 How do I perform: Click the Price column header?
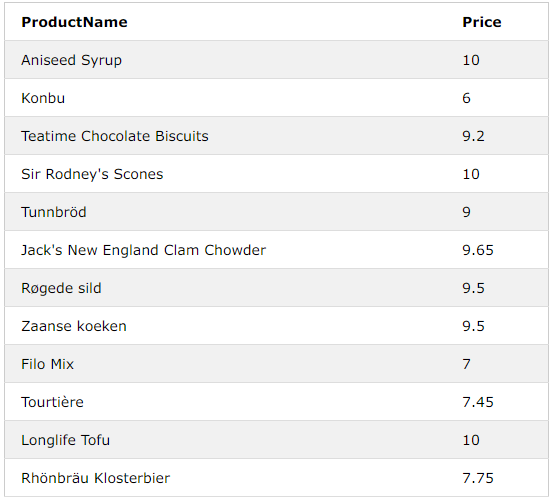point(482,22)
